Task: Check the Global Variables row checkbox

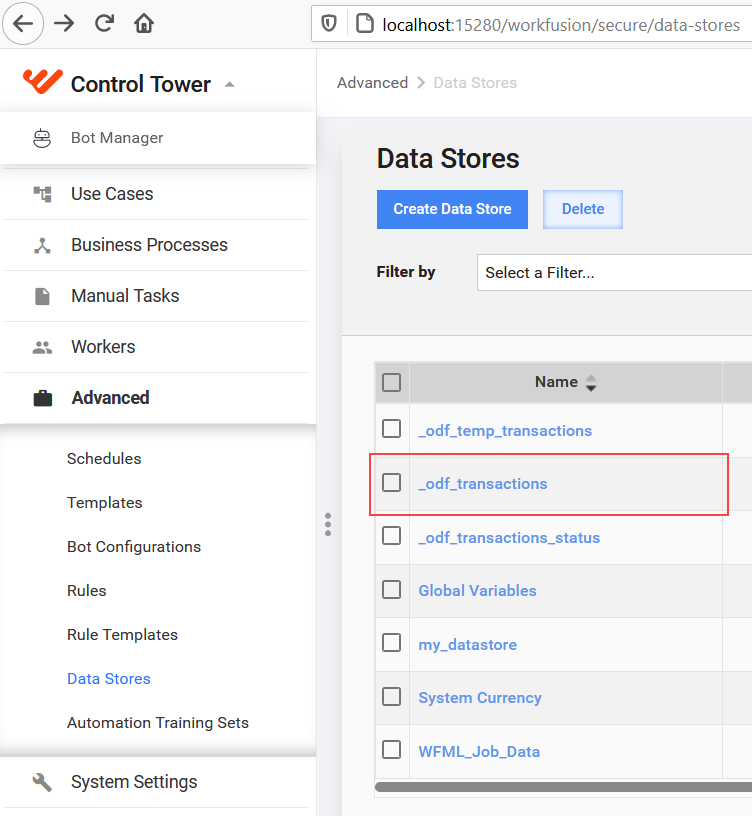Action: [x=391, y=590]
